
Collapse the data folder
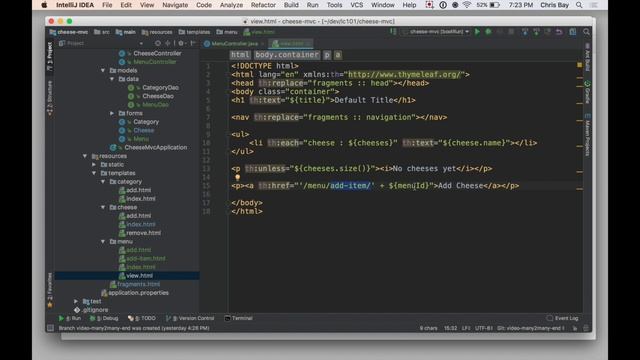pyautogui.click(x=112, y=79)
